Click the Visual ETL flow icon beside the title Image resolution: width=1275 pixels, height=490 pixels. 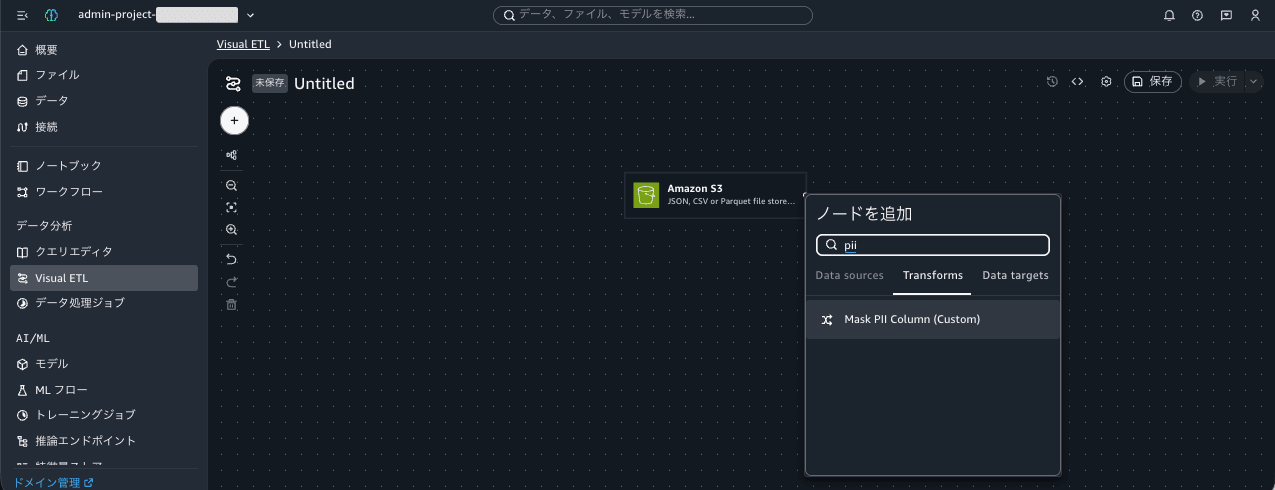coord(233,83)
